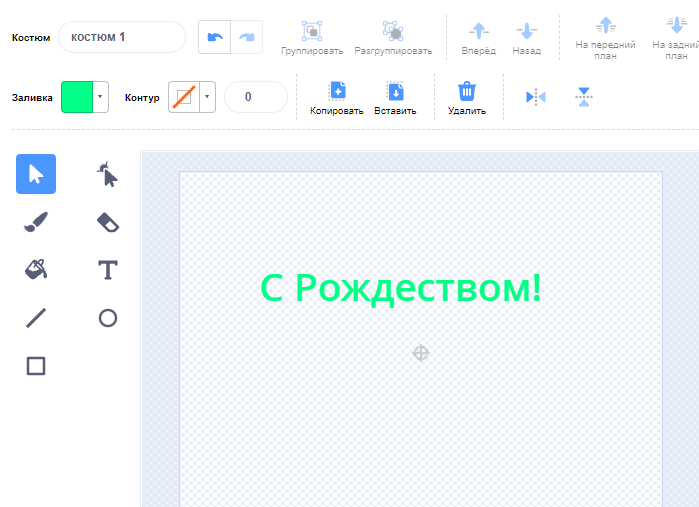This screenshot has height=507, width=699.
Task: Flip the costume horizontally
Action: [x=536, y=97]
